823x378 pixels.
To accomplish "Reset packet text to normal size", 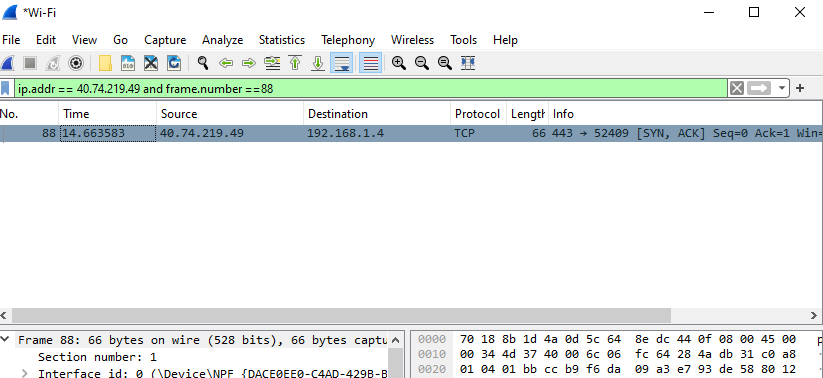I will pos(445,64).
